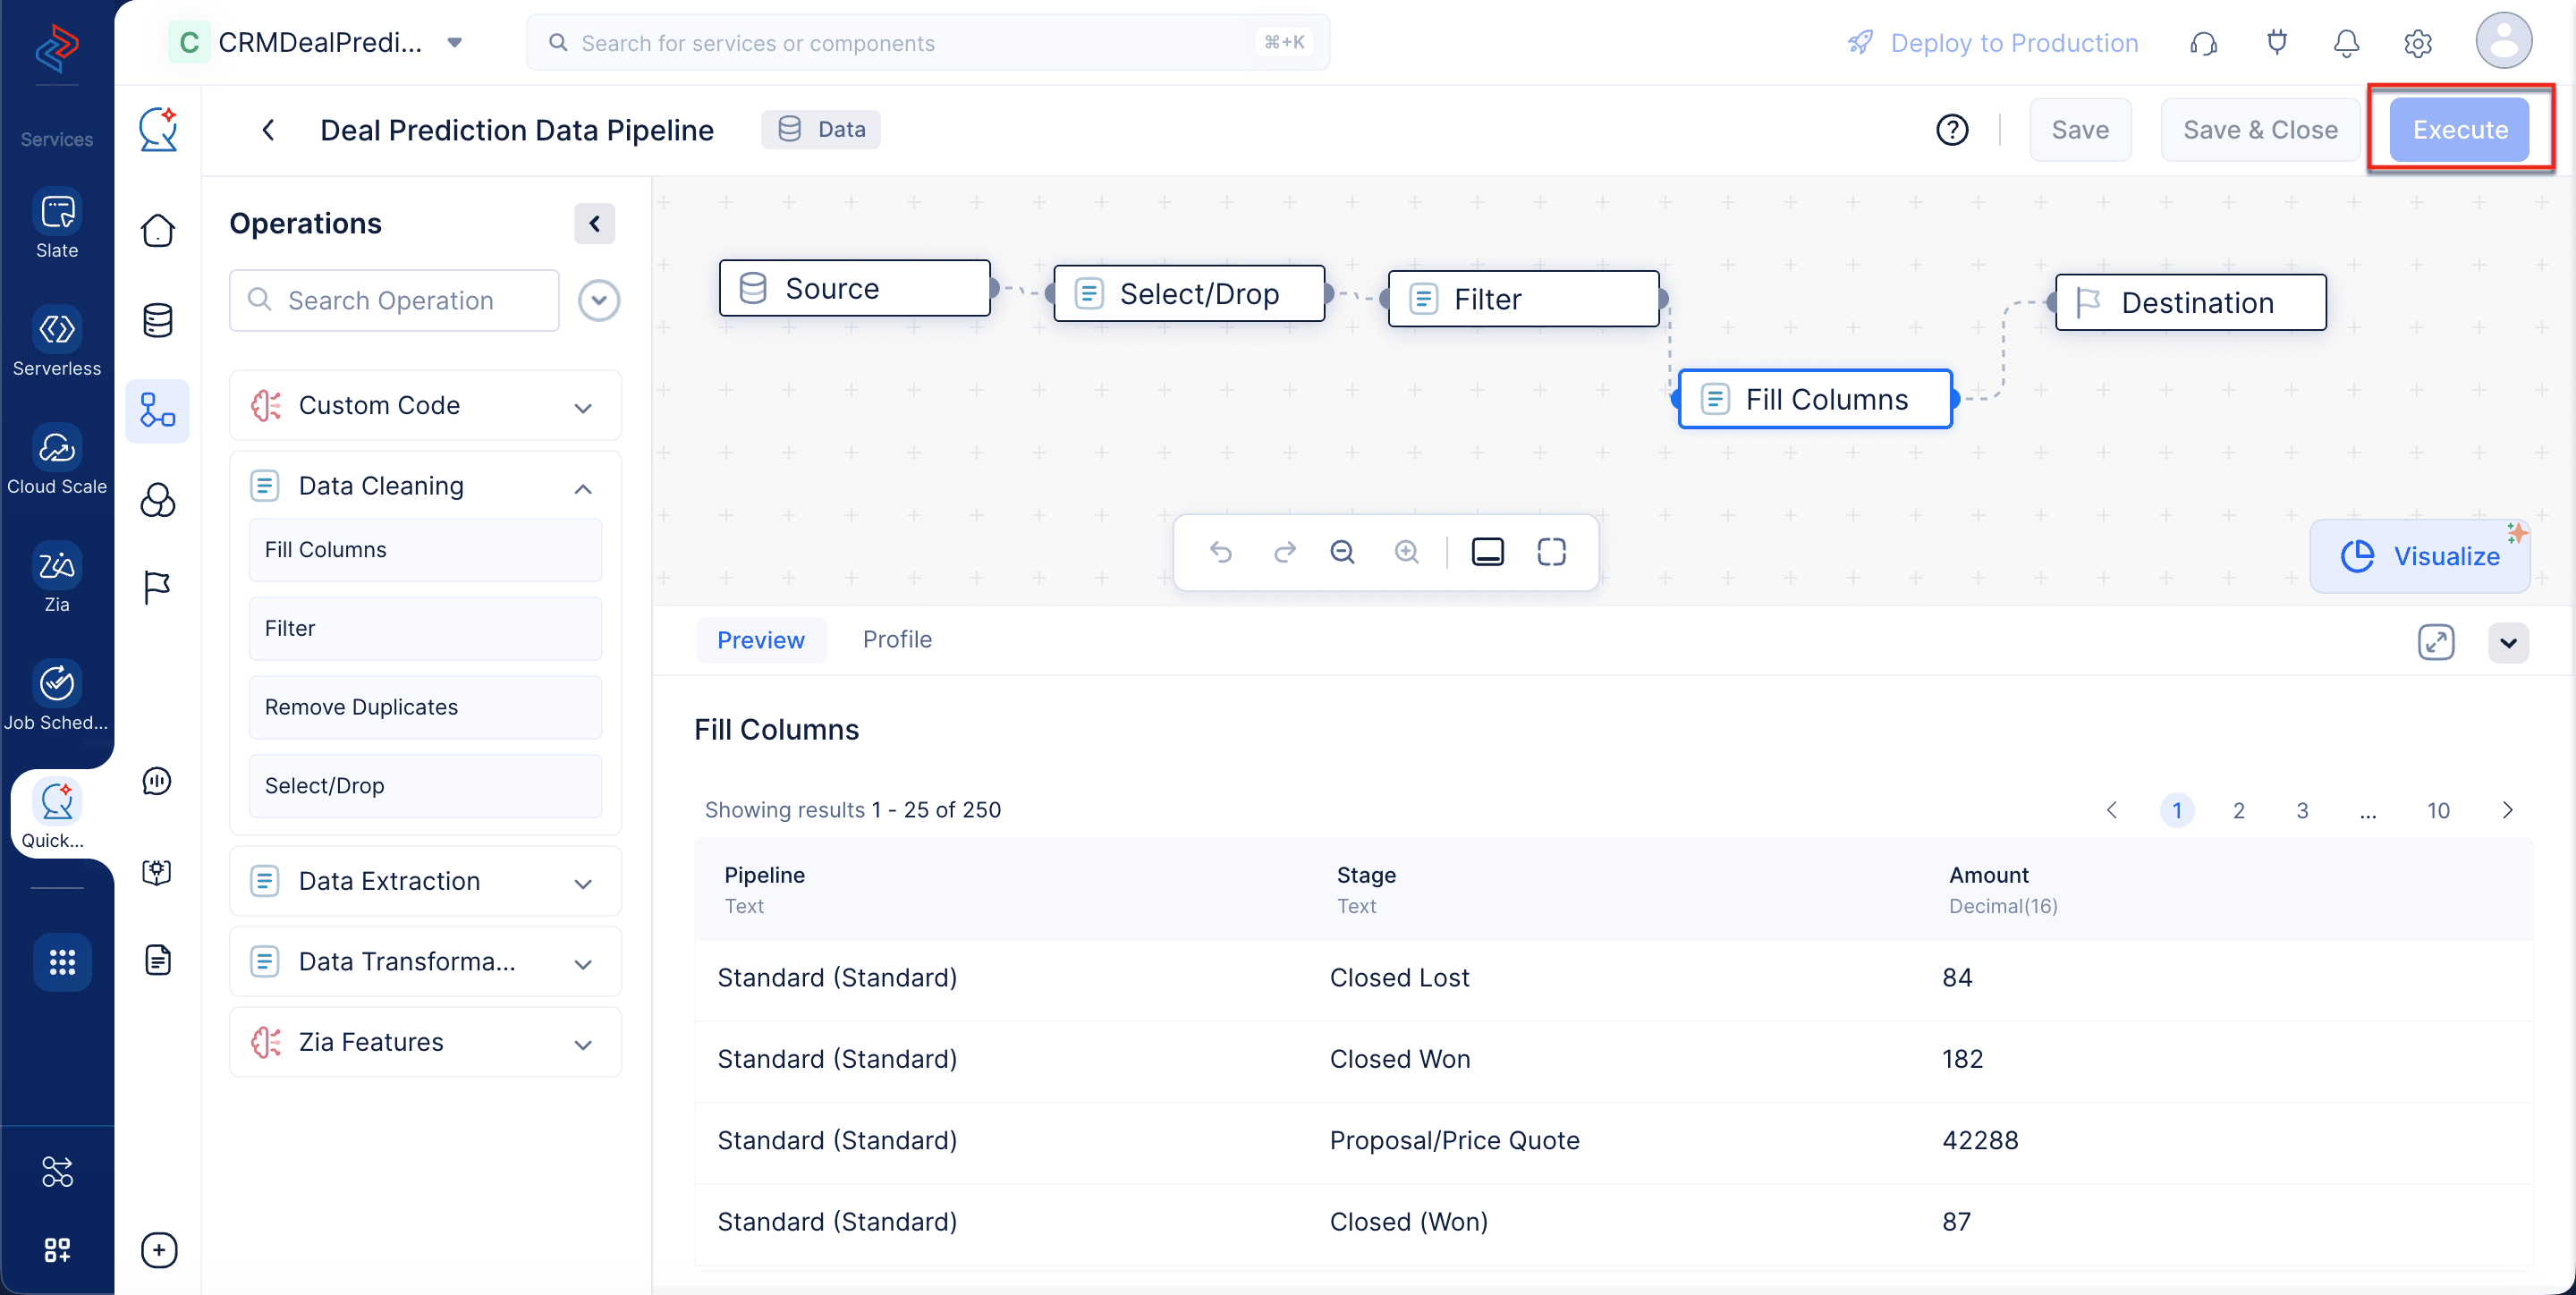Choose the Remove Duplicates operation
2576x1295 pixels.
click(x=425, y=707)
